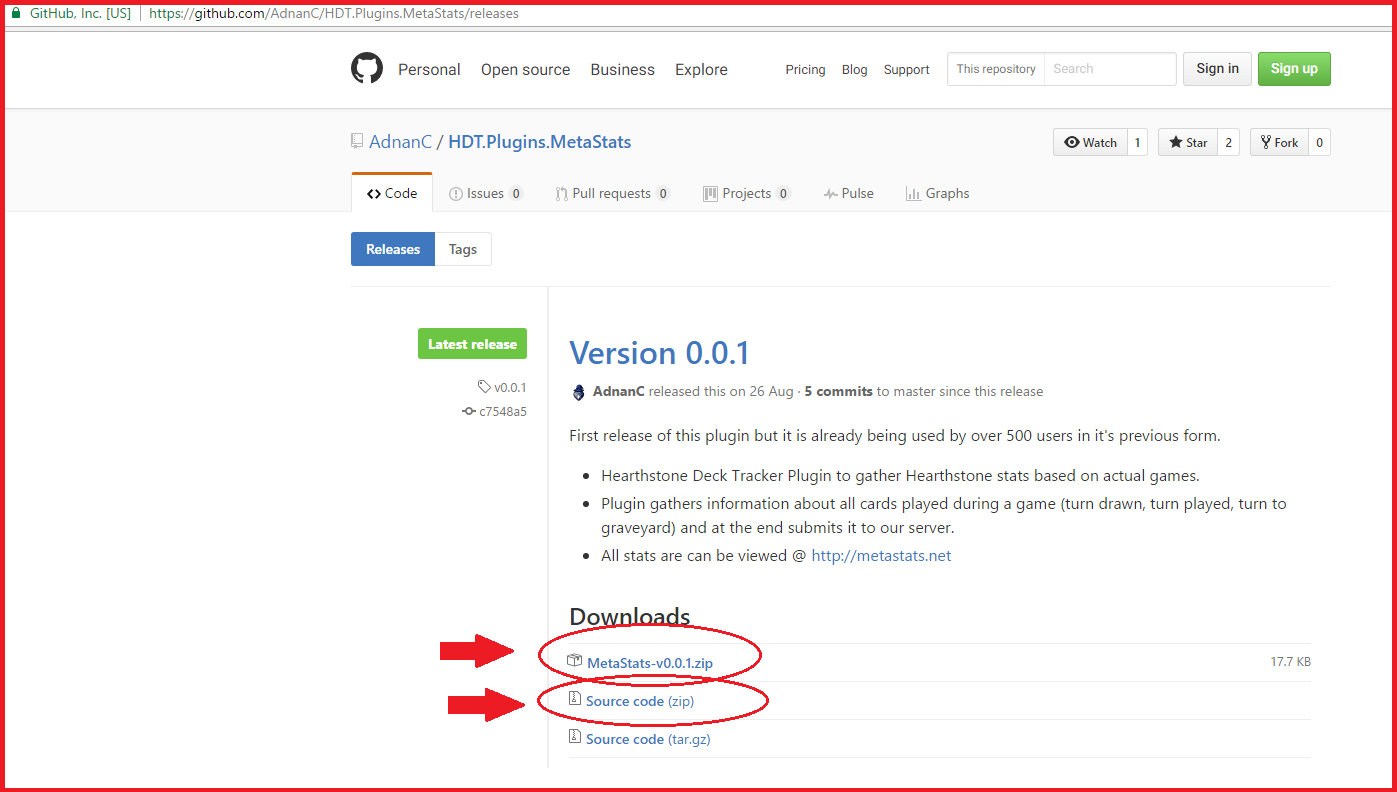Click the commit icon next to c7548a5

(469, 411)
